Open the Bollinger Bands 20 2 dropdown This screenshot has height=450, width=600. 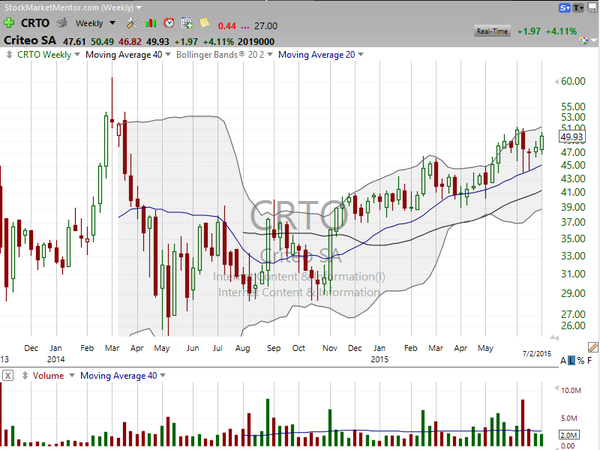click(x=270, y=55)
